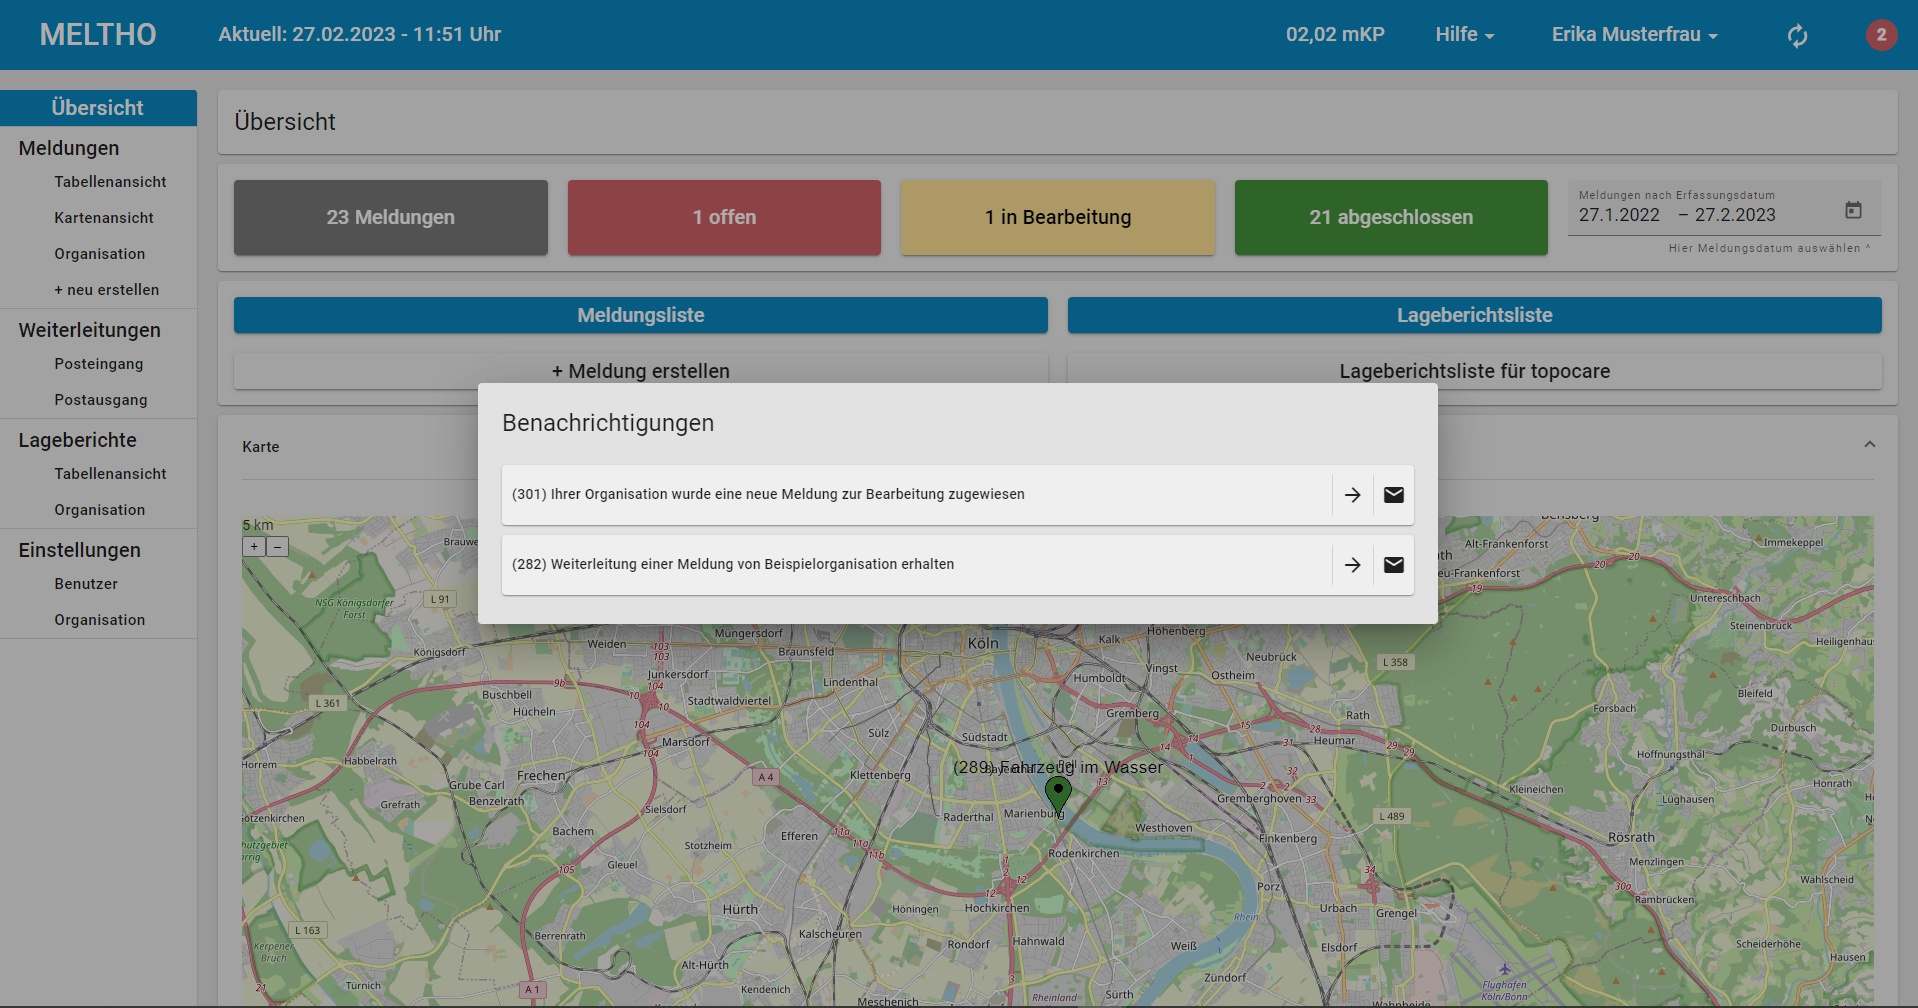This screenshot has width=1918, height=1008.
Task: Click the Meldungsliste button
Action: (x=640, y=315)
